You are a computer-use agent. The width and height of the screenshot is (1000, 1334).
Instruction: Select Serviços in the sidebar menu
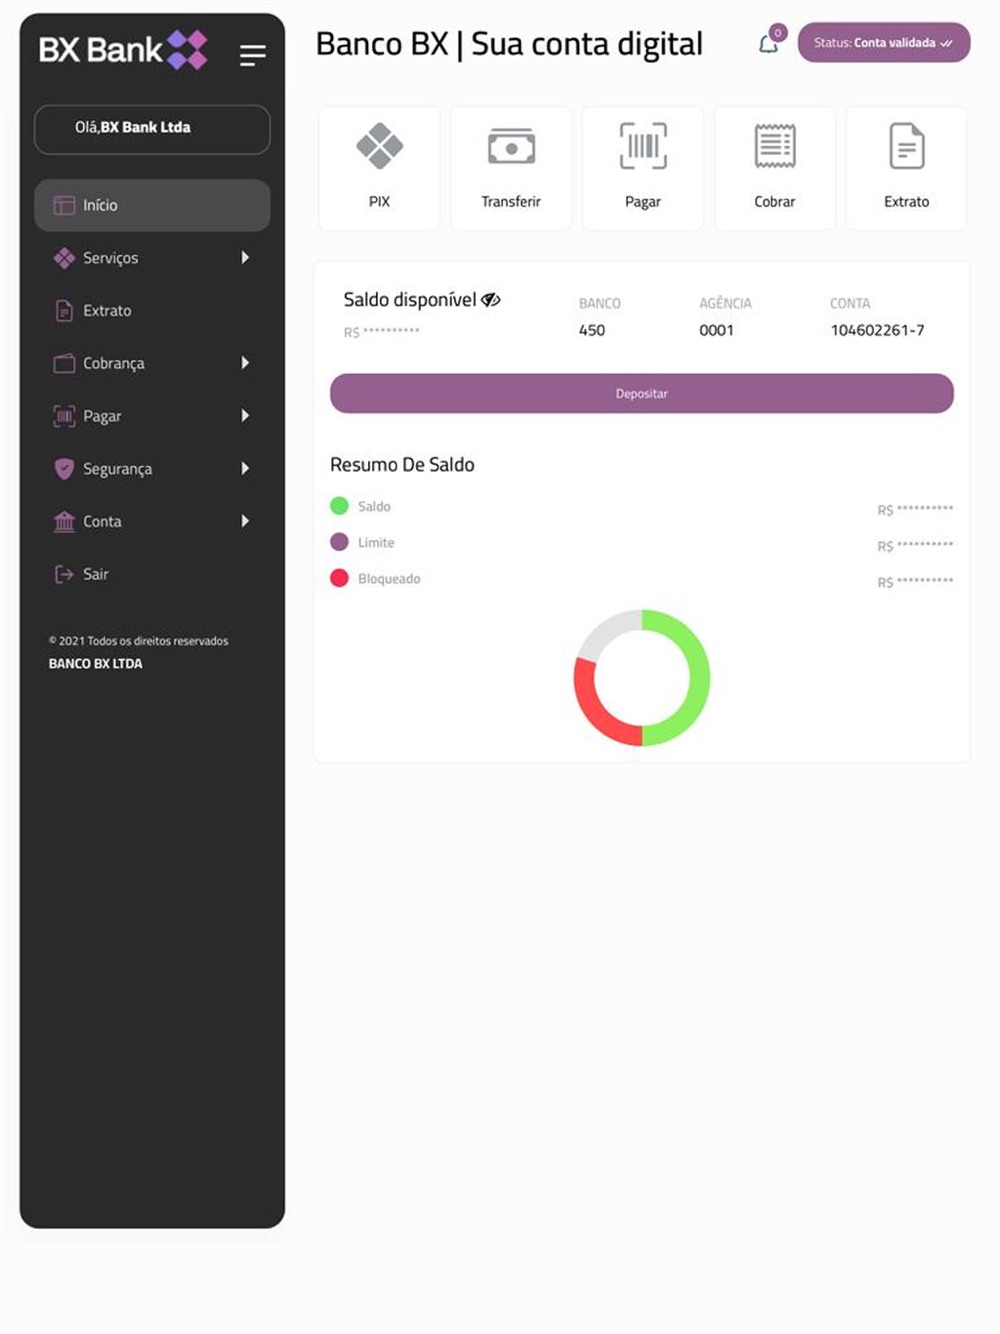point(152,258)
